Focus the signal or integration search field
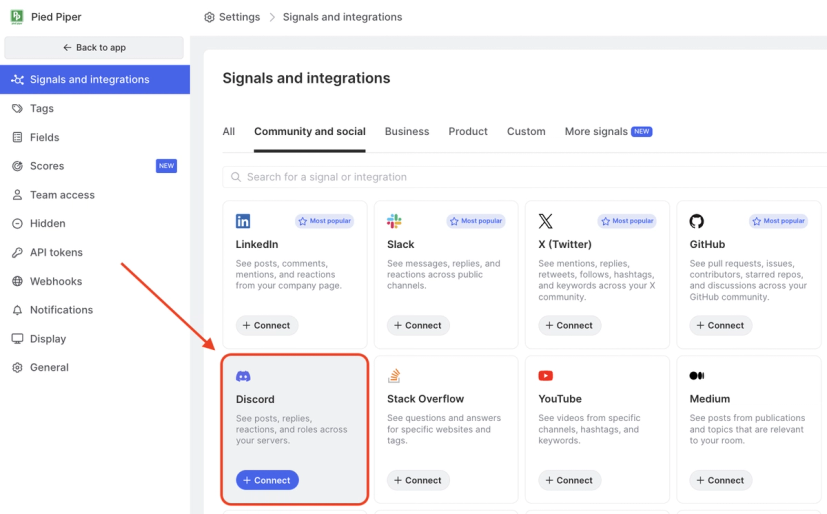This screenshot has width=827, height=514. tap(524, 177)
